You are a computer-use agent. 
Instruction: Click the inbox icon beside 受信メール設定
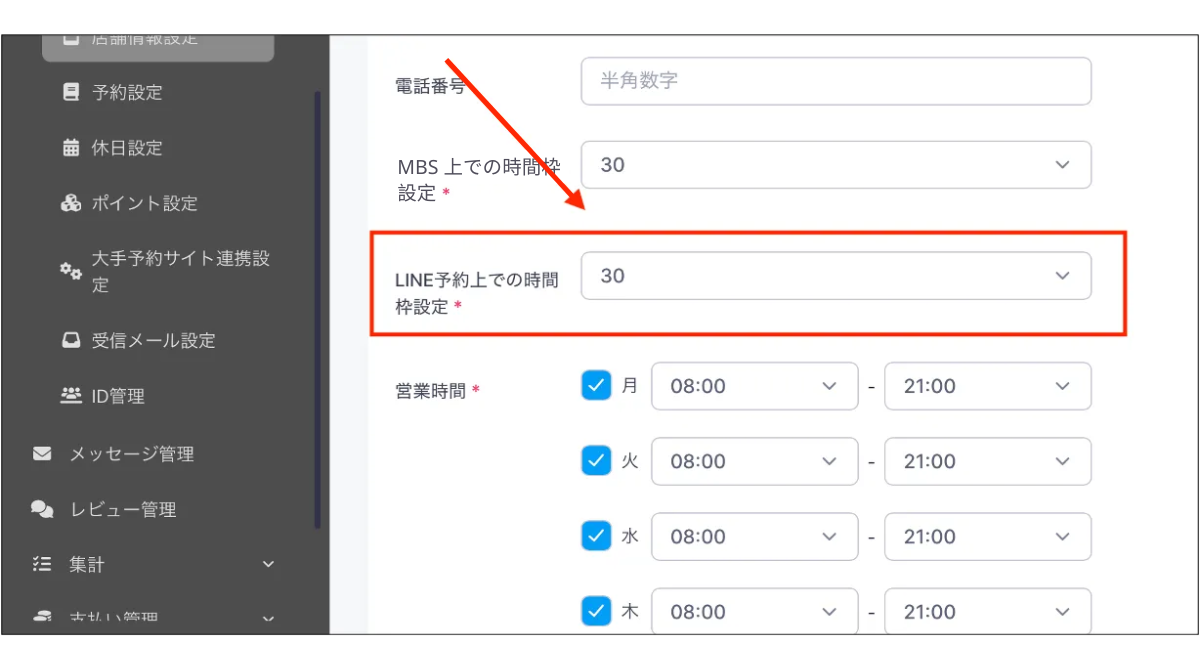[x=70, y=340]
